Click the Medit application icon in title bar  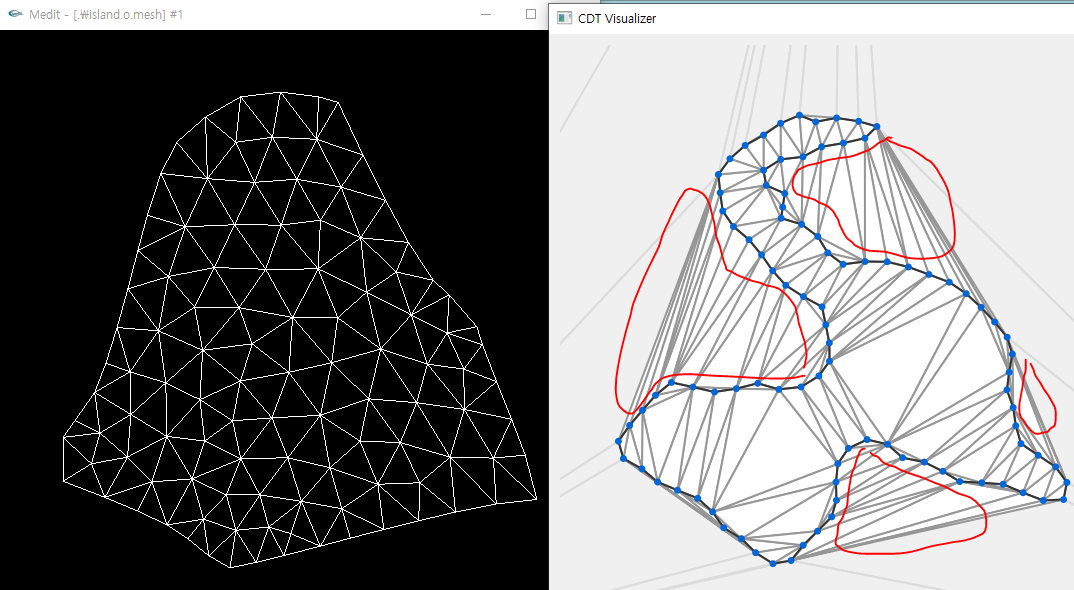pyautogui.click(x=16, y=15)
